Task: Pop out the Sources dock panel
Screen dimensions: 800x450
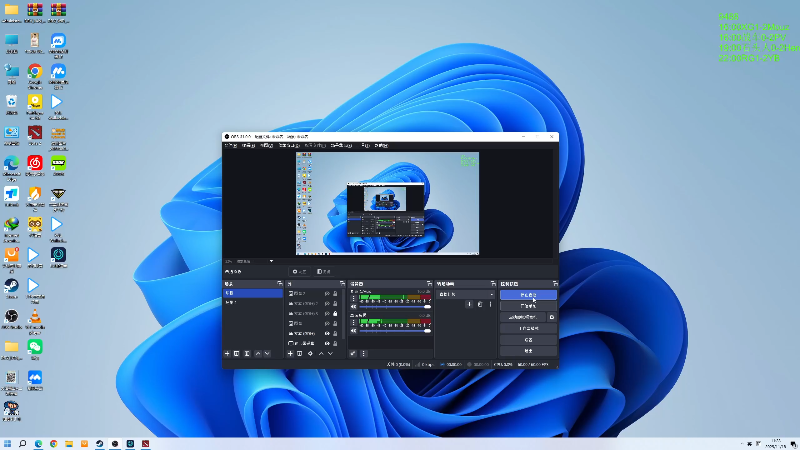Action: (x=342, y=284)
